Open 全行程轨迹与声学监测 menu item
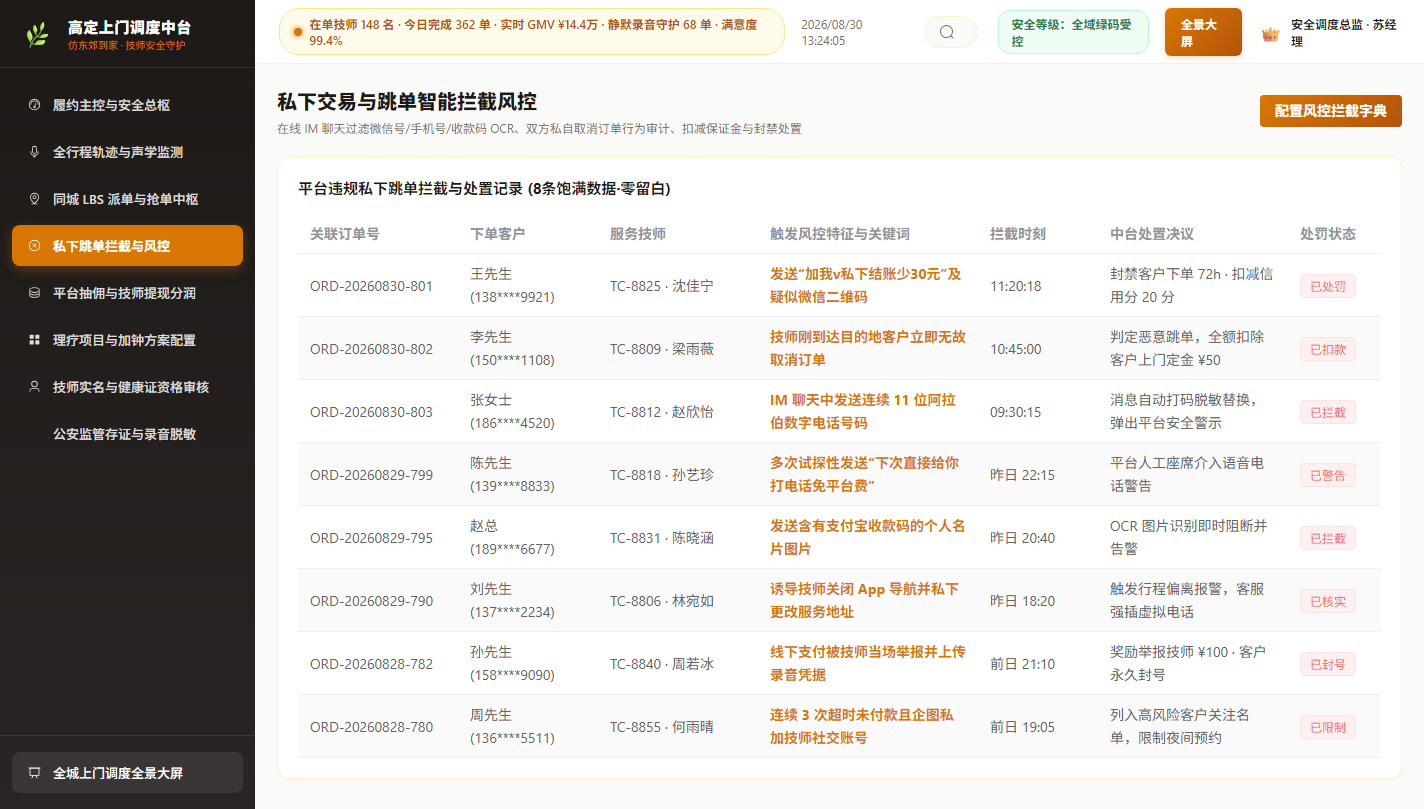 127,152
